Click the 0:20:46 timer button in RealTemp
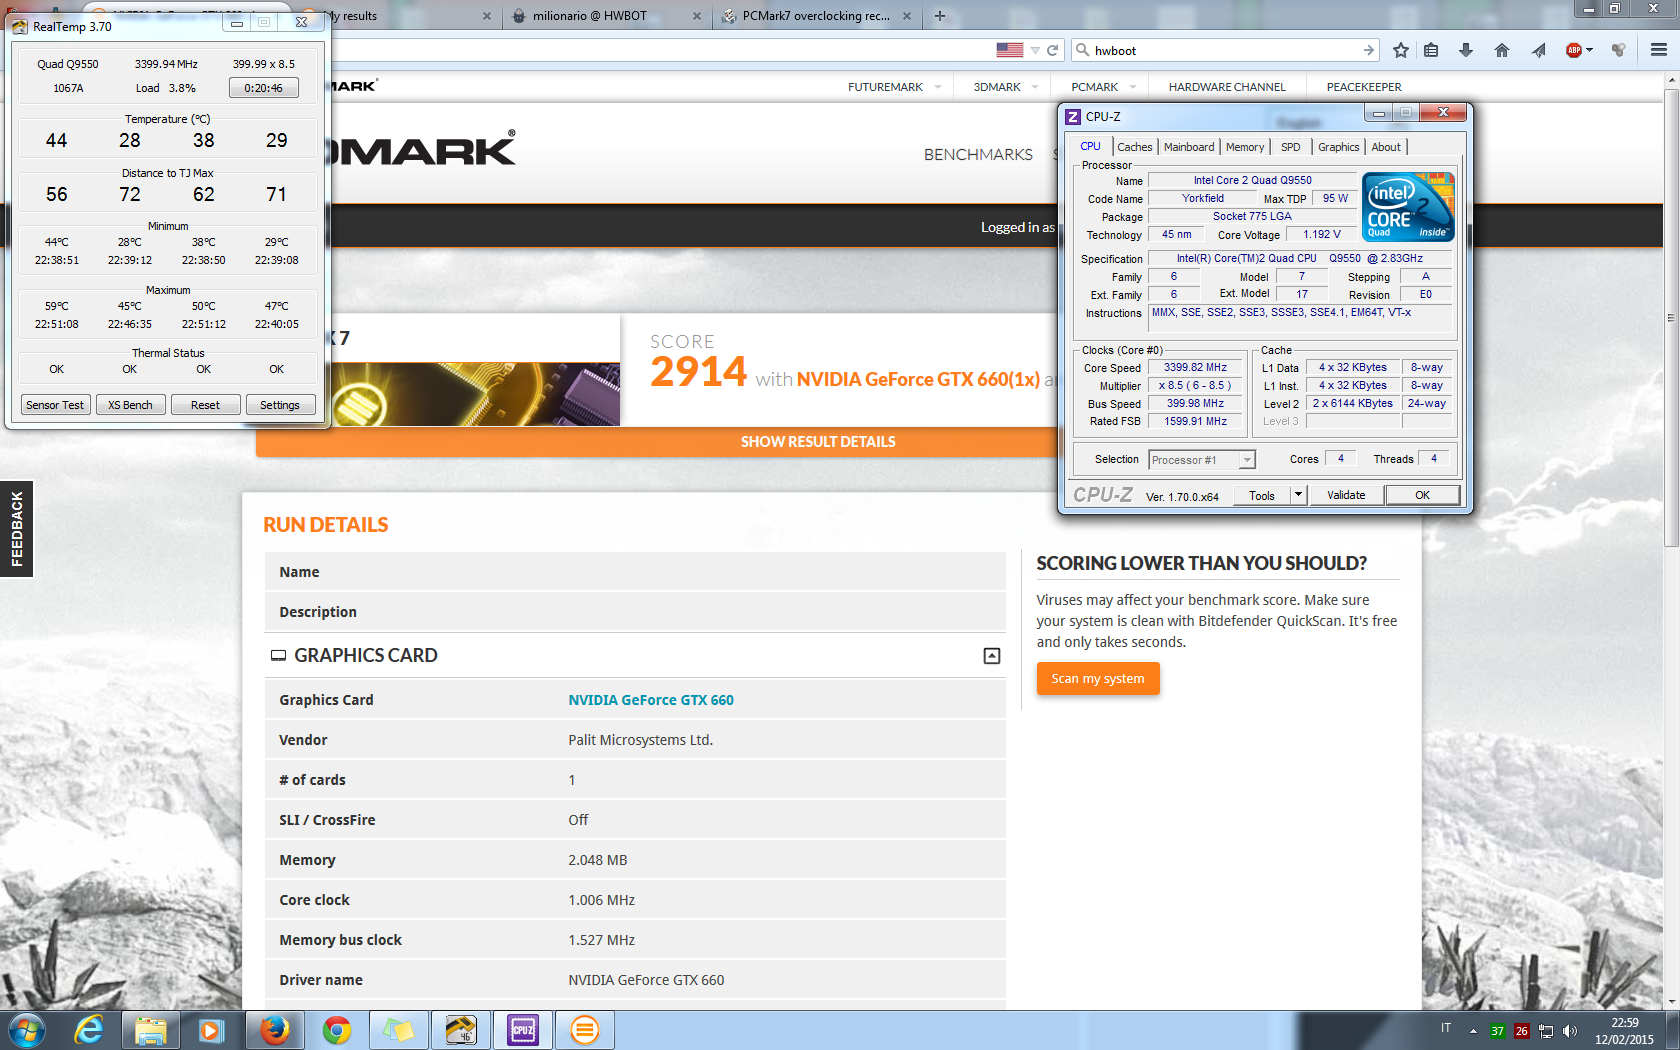 pos(264,88)
